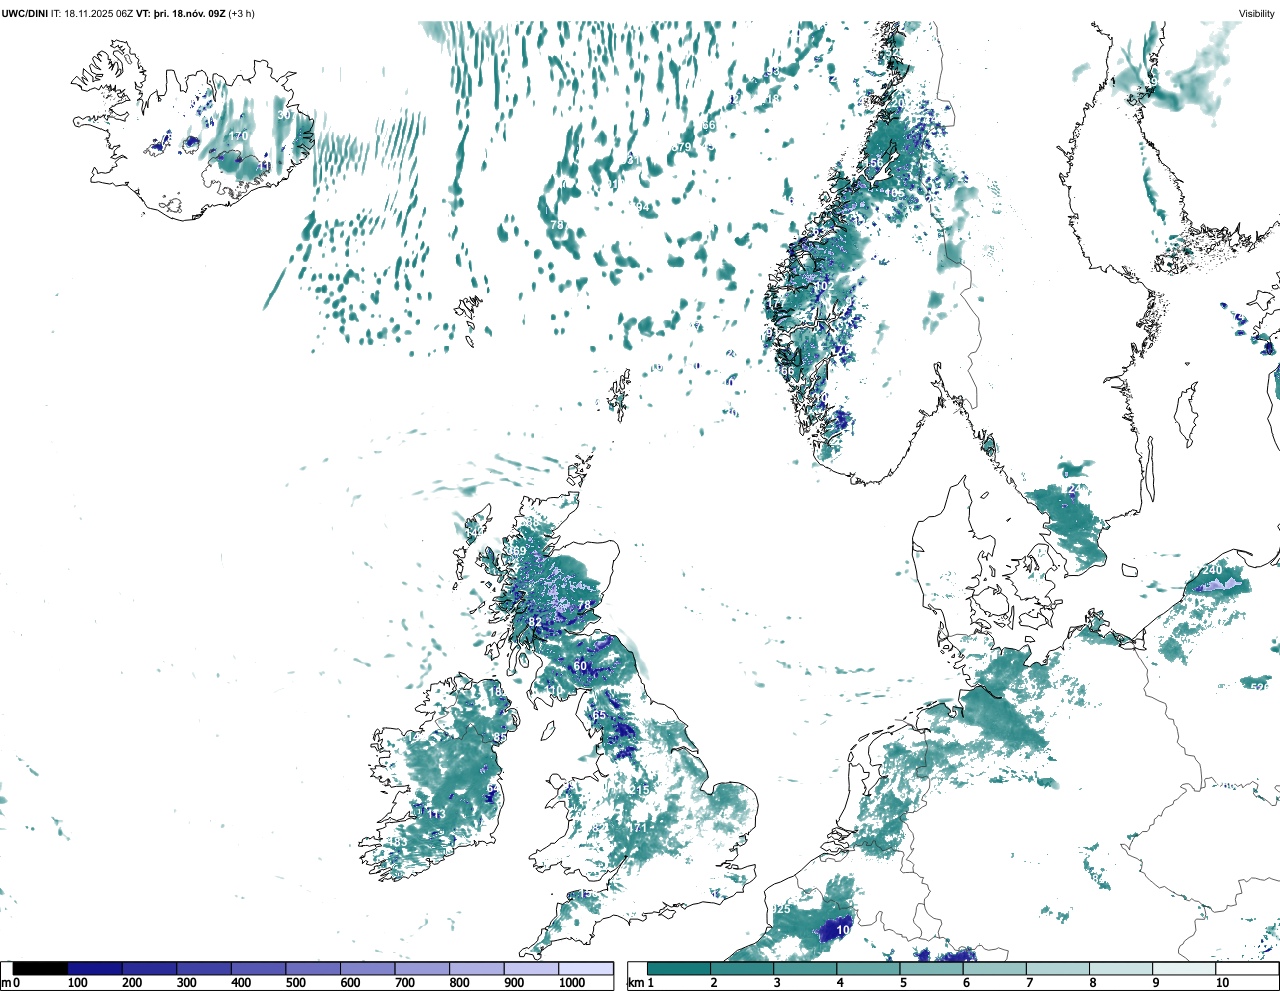This screenshot has width=1280, height=991.
Task: Pick the swatch between 600 and 700 m
Action: (x=367, y=968)
